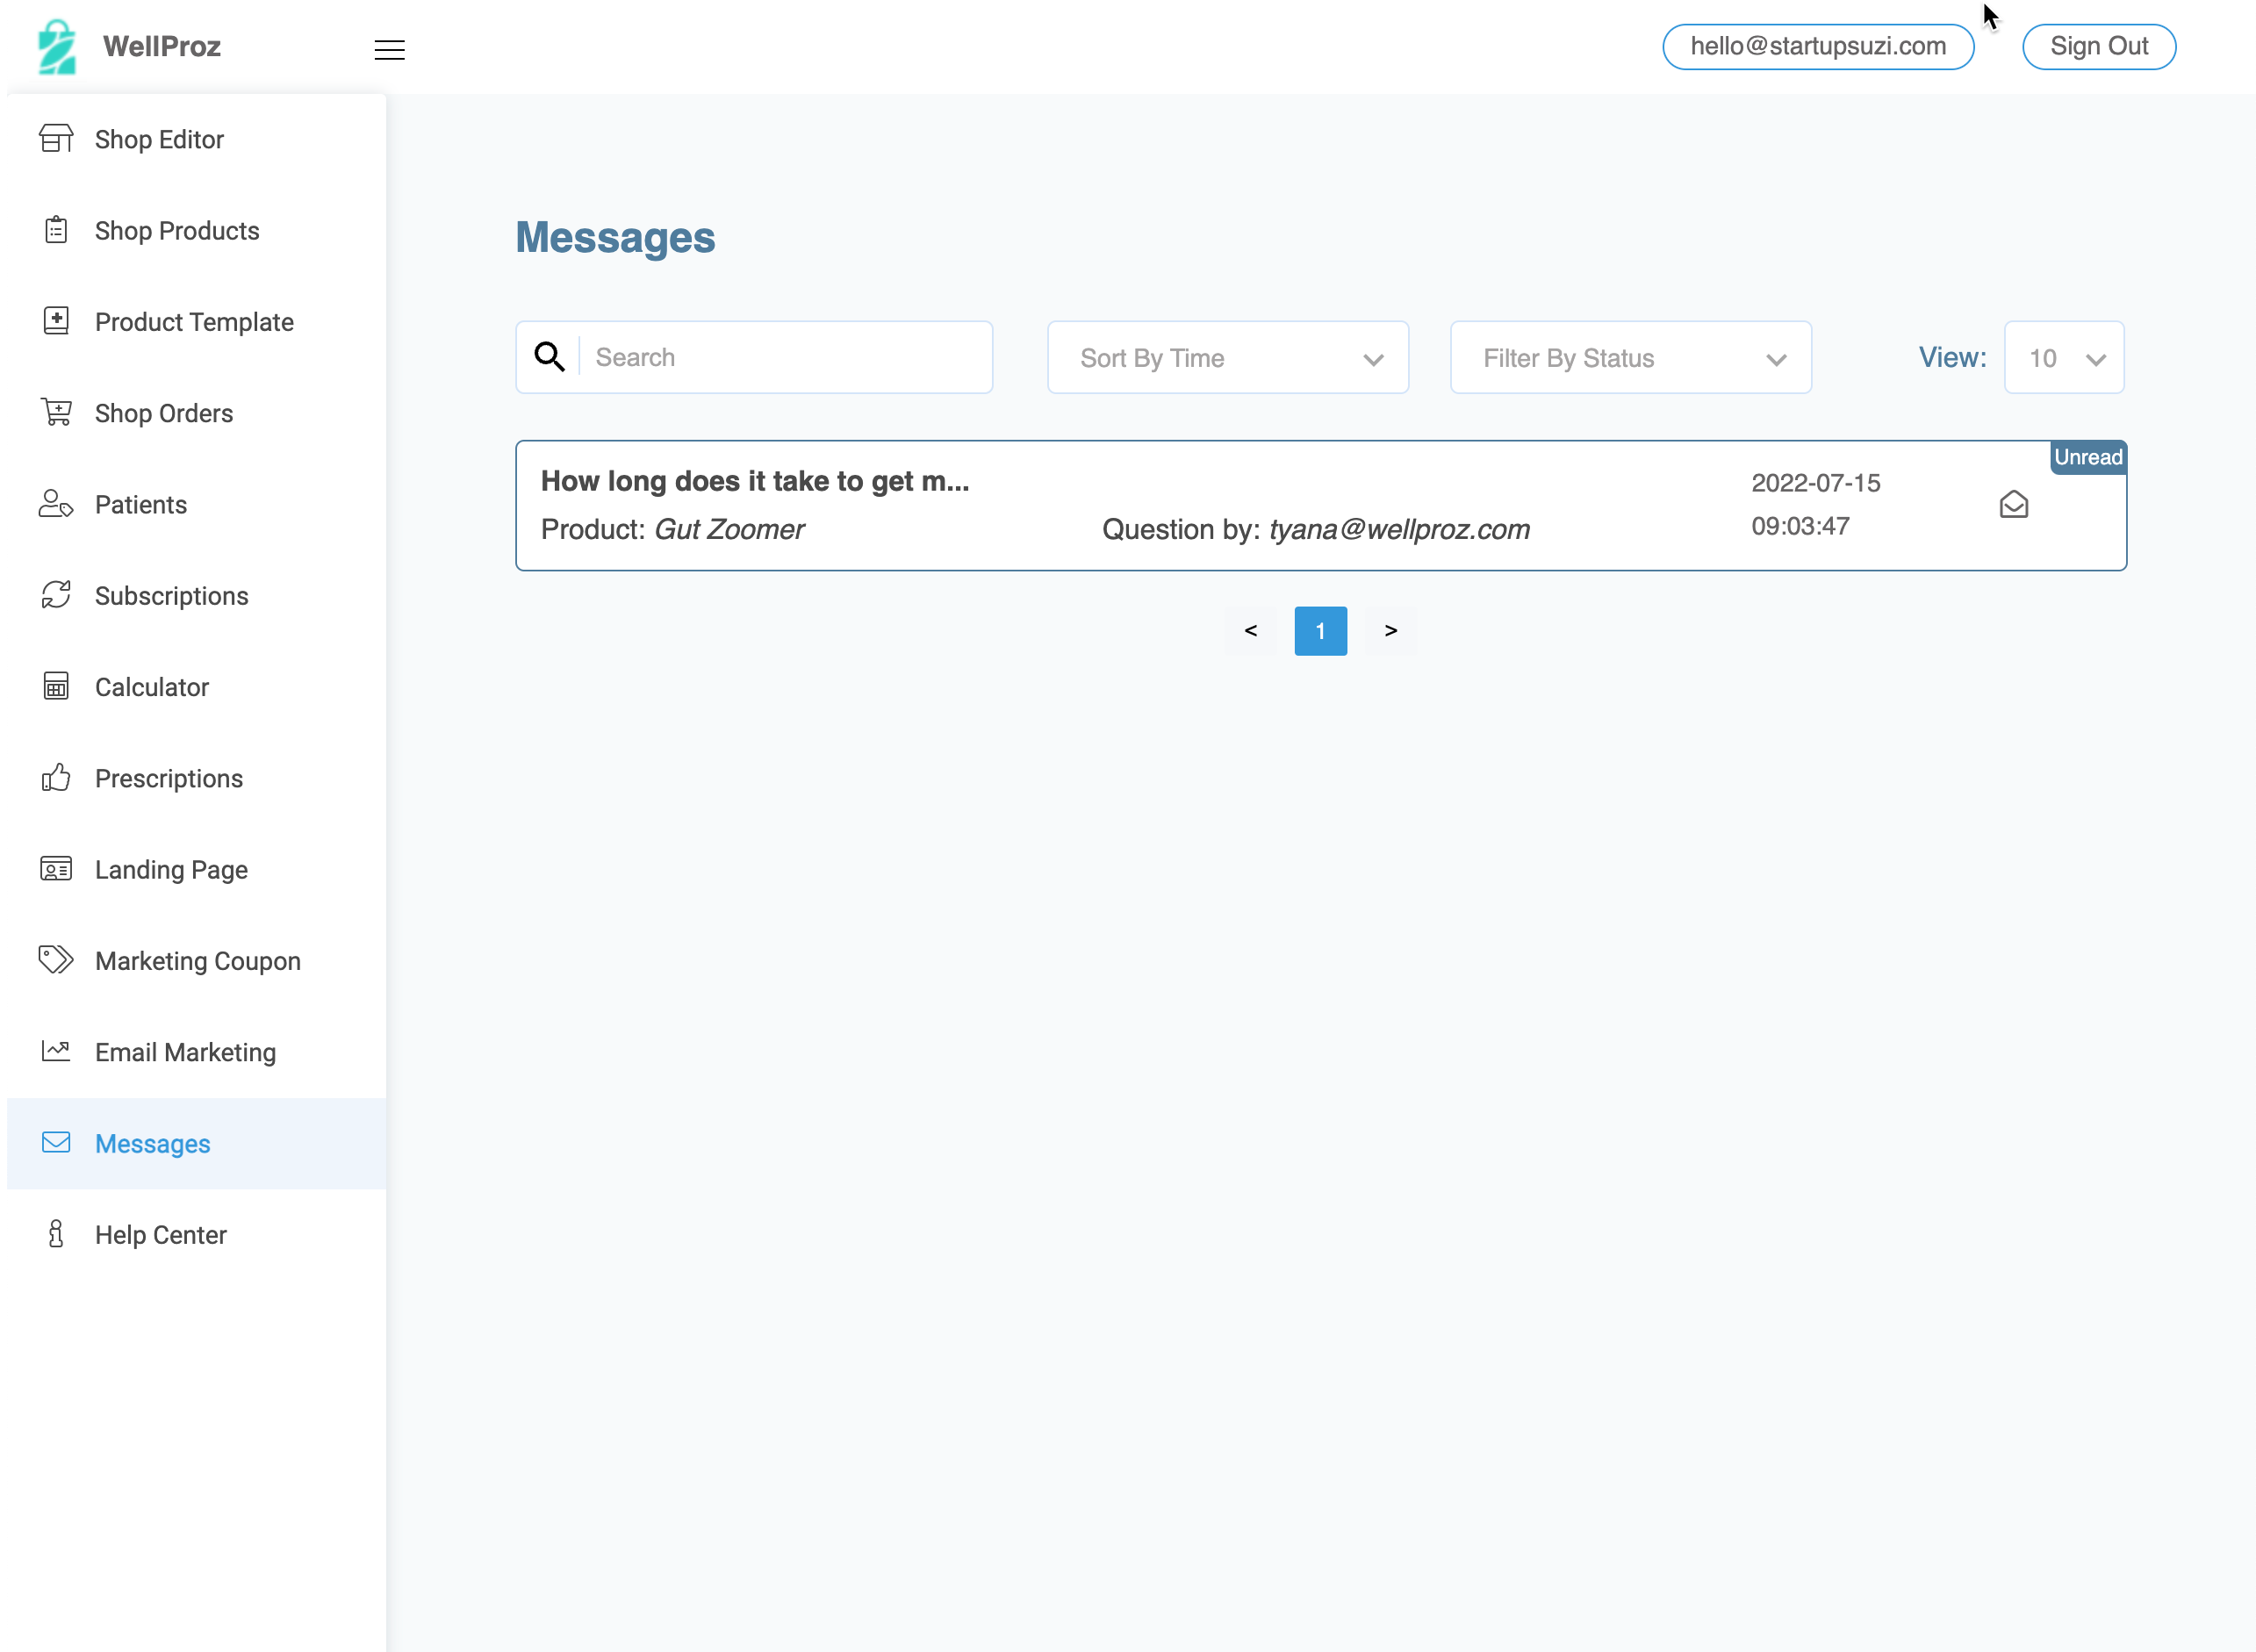Open Calculator from sidebar
This screenshot has height=1652, width=2256.
point(196,687)
